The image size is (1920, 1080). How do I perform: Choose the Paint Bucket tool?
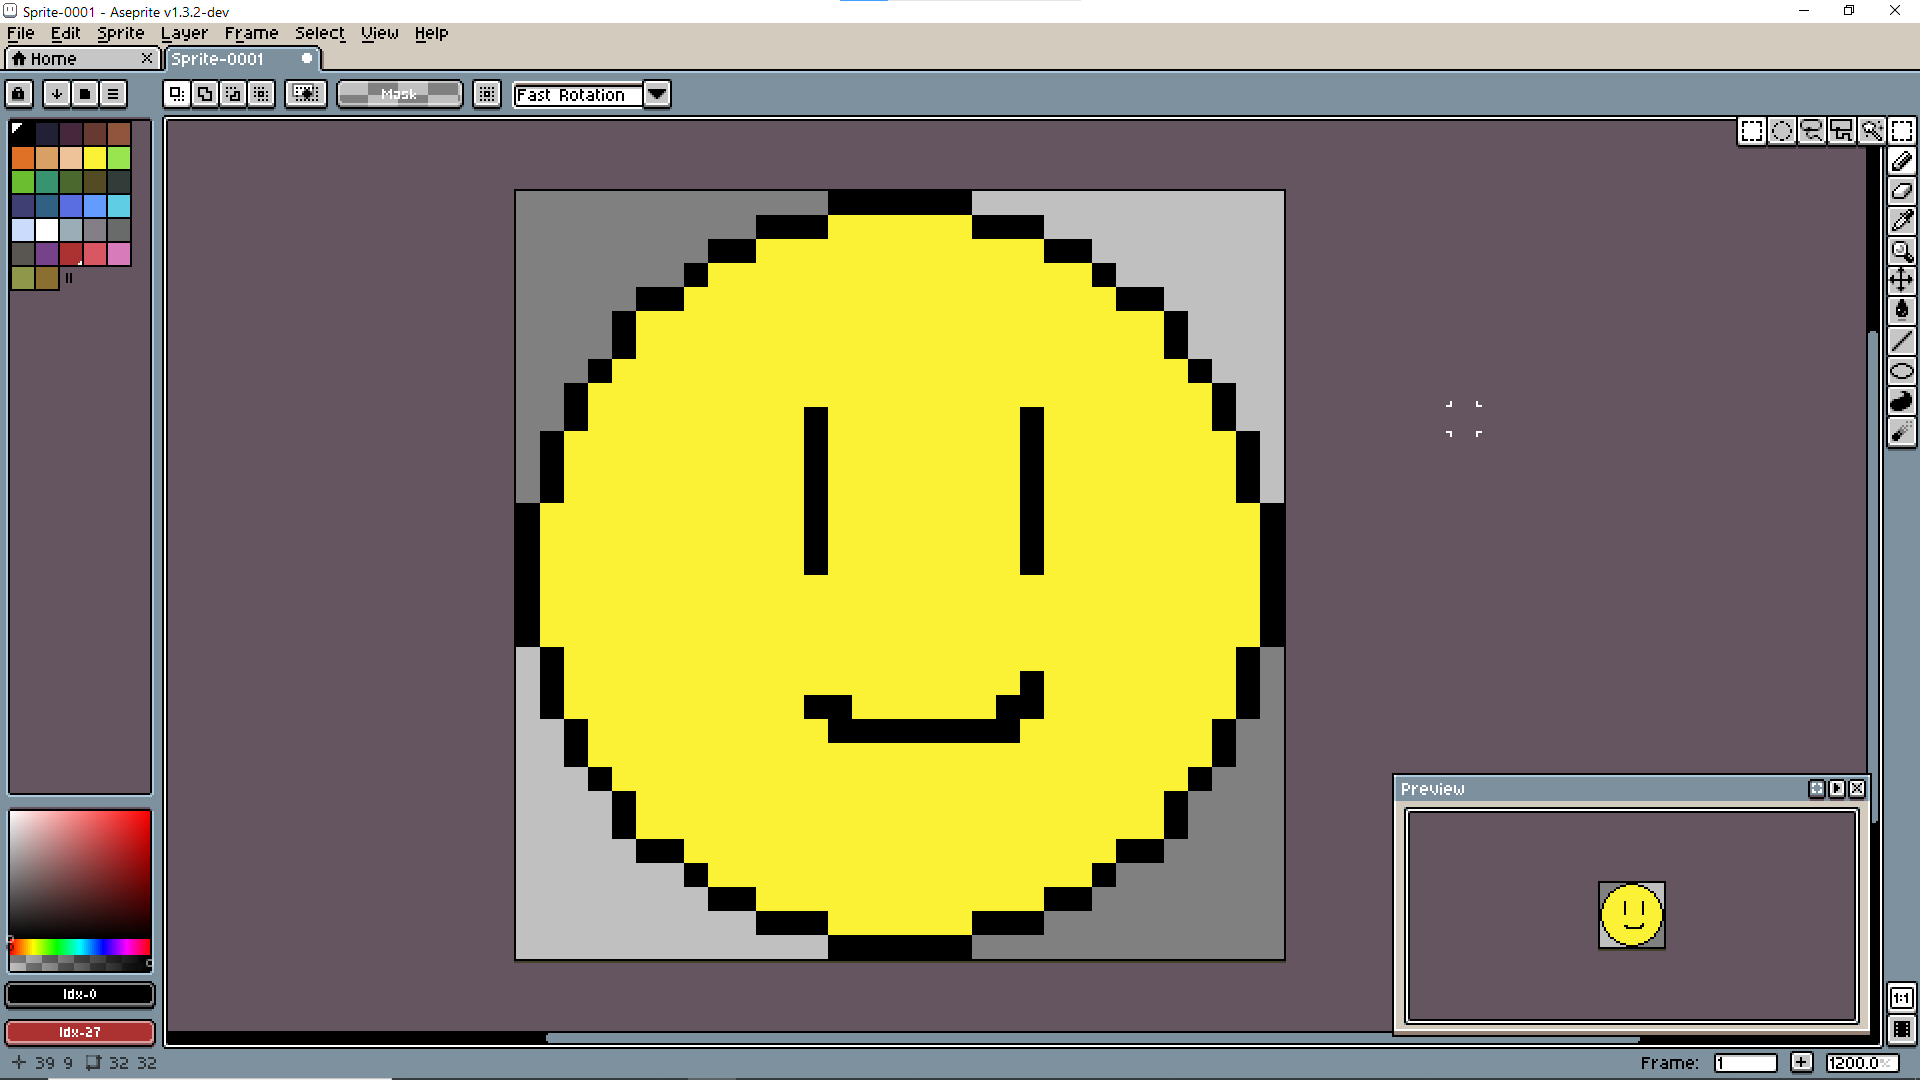click(1901, 311)
